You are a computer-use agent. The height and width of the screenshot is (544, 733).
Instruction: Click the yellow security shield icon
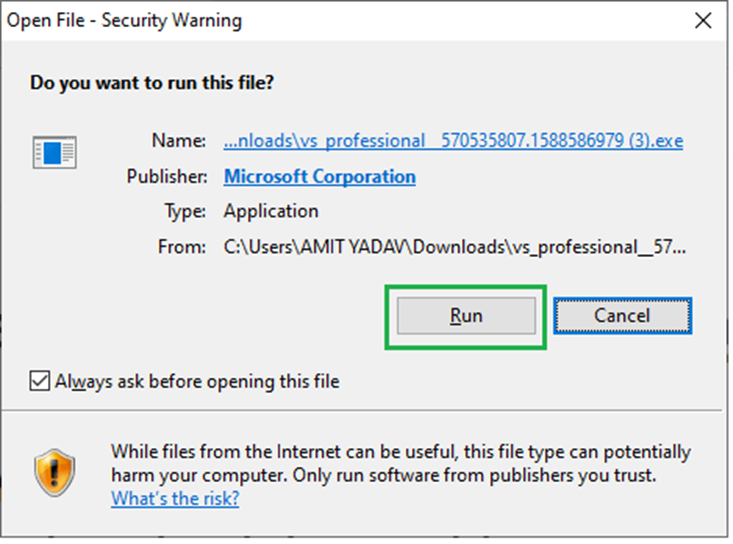[x=54, y=470]
